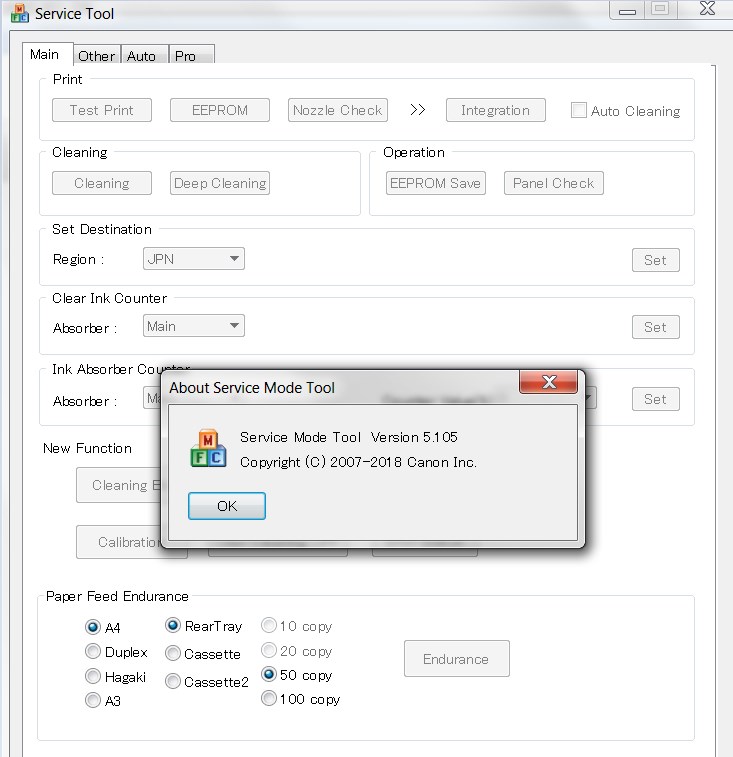Choose RearTray as paper source
The image size is (733, 757).
pos(173,626)
